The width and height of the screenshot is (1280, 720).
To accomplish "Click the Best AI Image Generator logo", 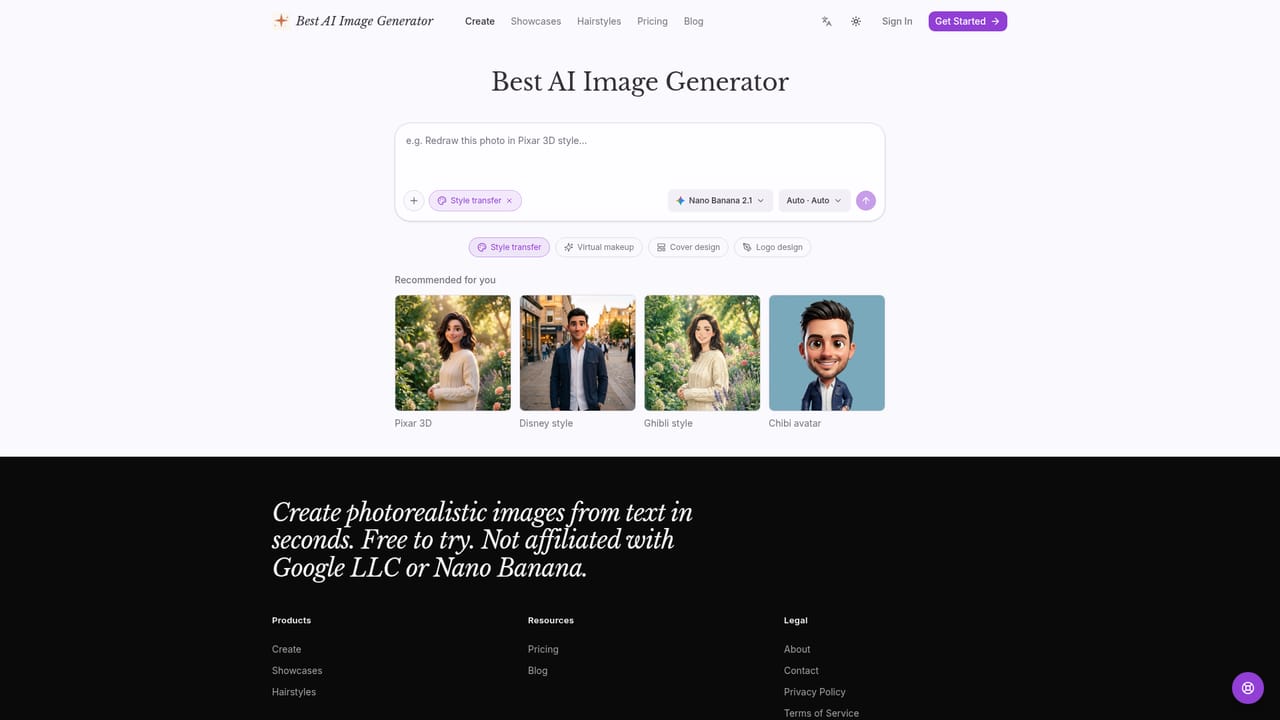I will (x=353, y=21).
